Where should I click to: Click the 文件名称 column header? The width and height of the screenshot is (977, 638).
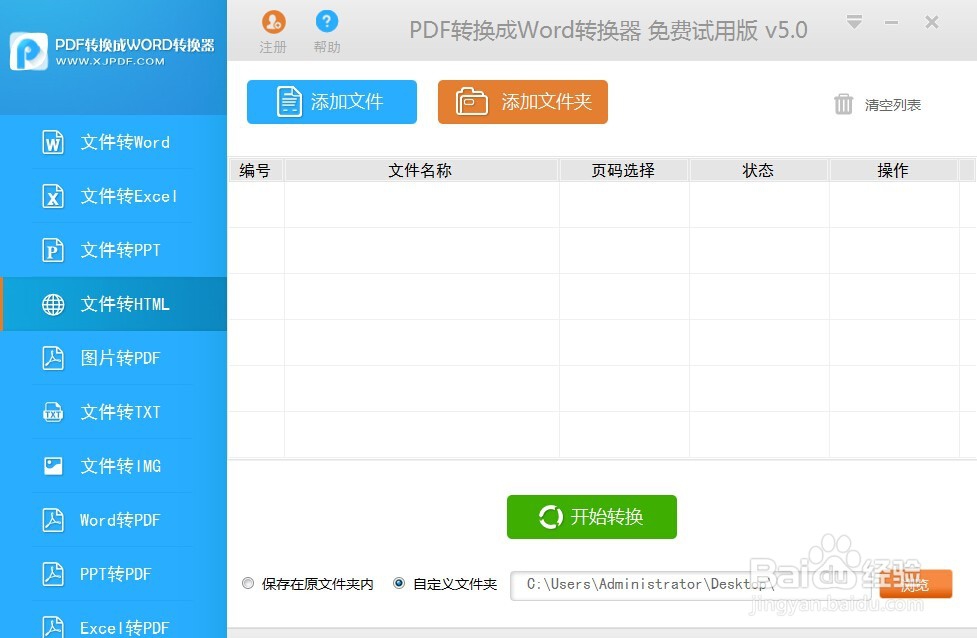point(421,170)
